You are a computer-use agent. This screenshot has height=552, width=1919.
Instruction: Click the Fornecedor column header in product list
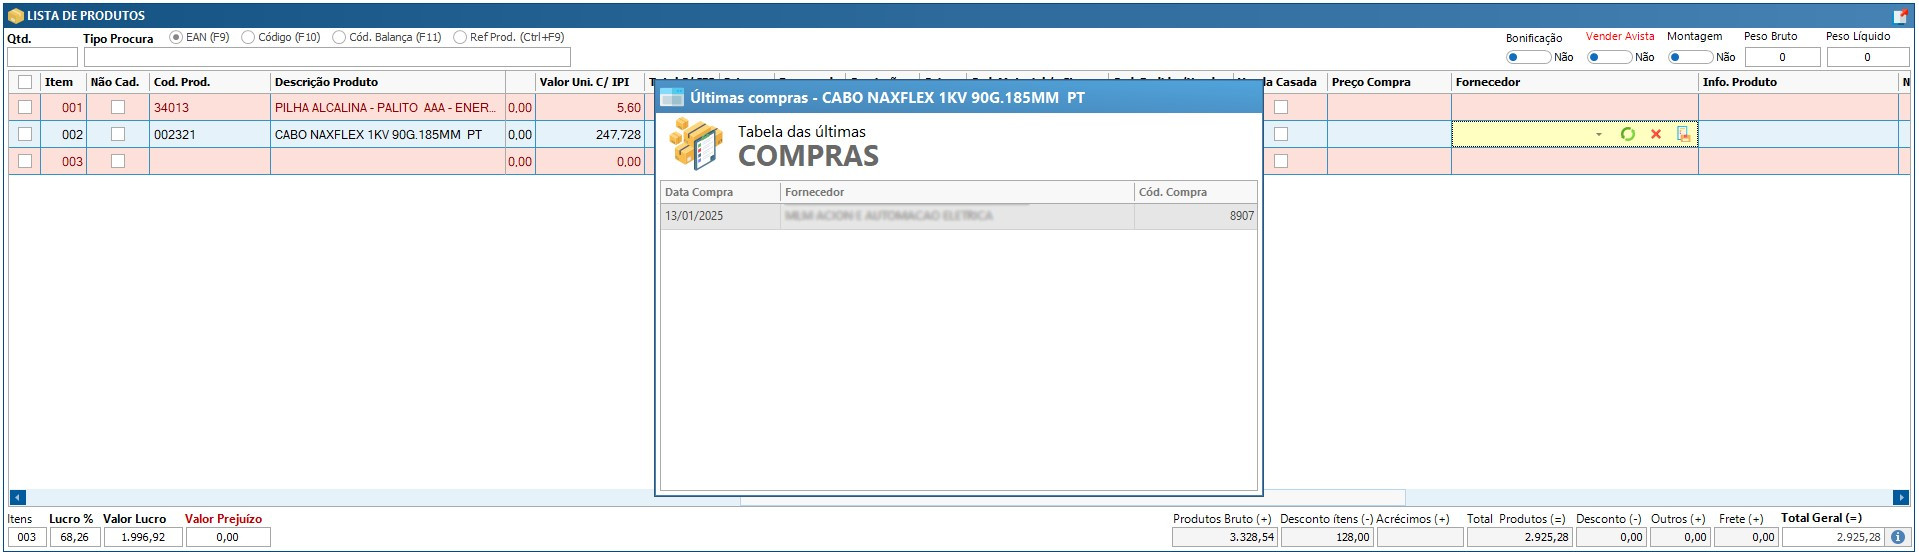pos(1575,82)
